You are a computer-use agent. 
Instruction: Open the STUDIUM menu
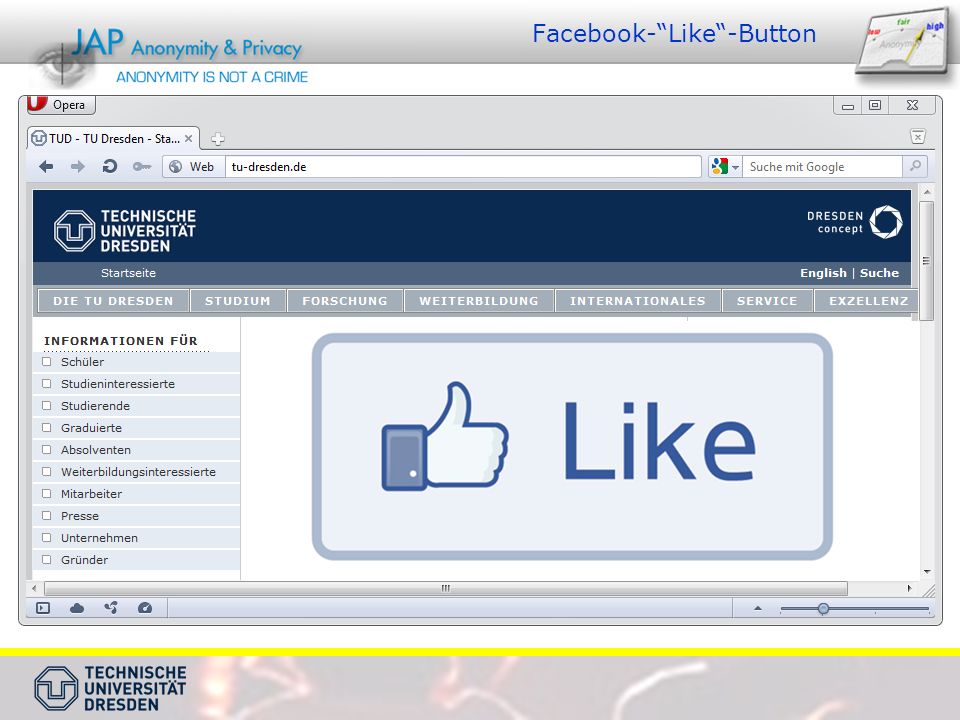click(238, 301)
